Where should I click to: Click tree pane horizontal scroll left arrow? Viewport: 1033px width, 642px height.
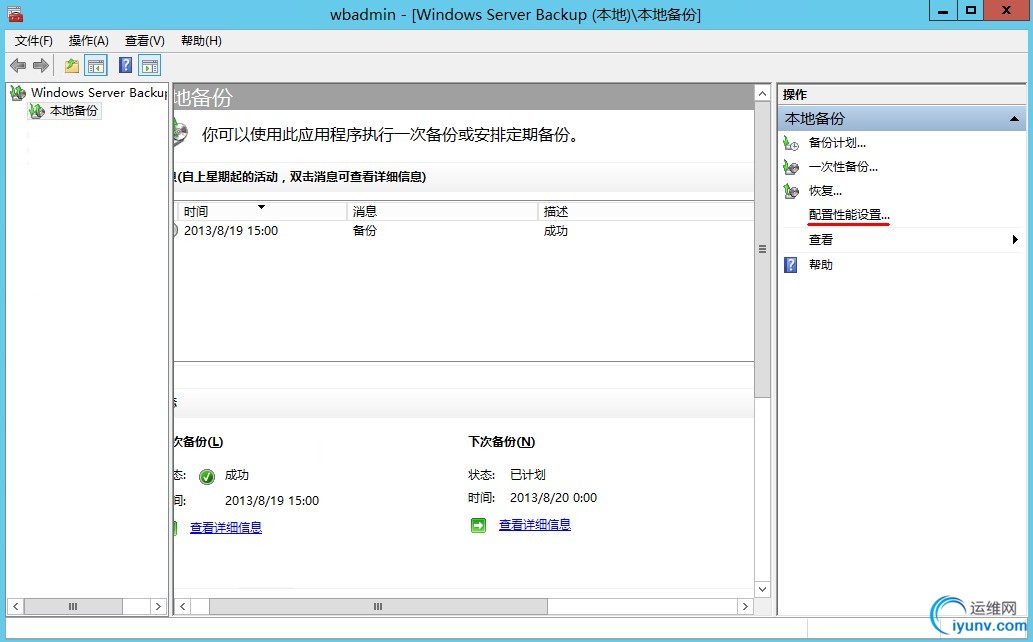16,606
